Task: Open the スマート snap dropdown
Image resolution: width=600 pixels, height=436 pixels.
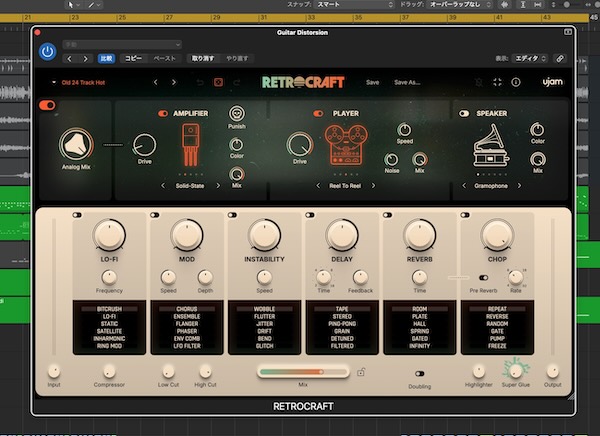Action: click(355, 5)
